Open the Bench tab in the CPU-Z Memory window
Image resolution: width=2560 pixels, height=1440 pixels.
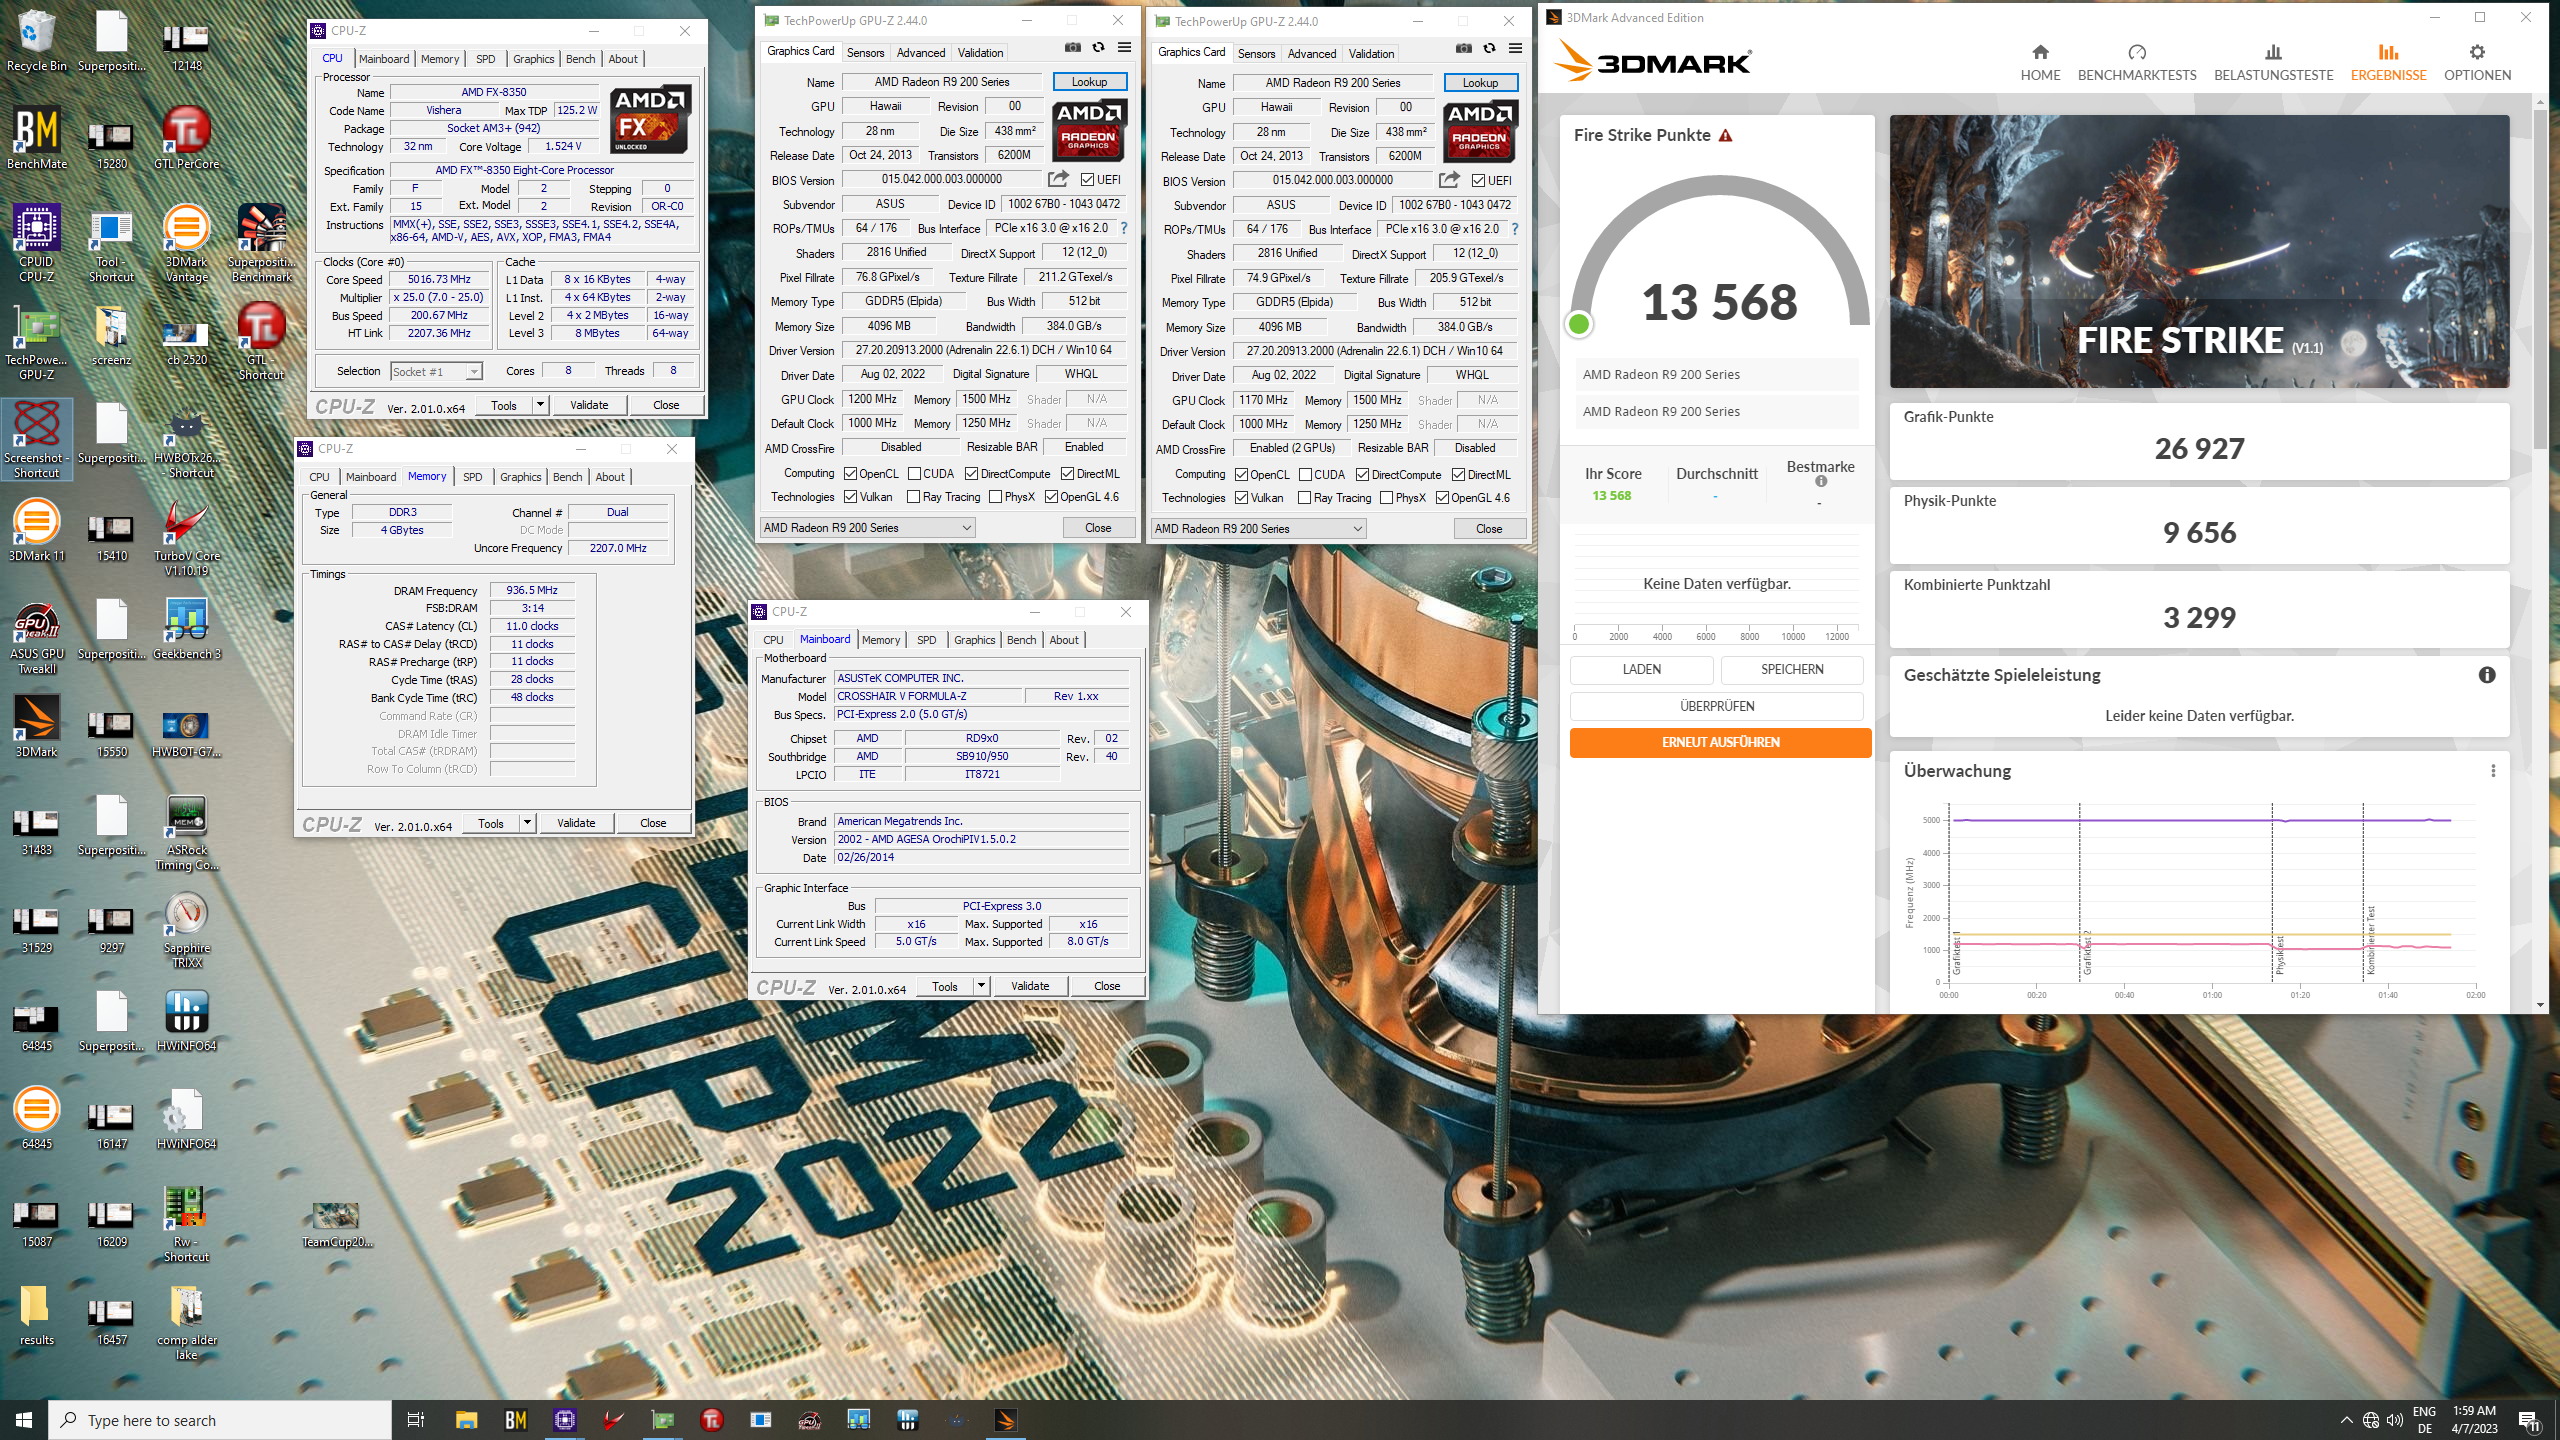pos(567,477)
